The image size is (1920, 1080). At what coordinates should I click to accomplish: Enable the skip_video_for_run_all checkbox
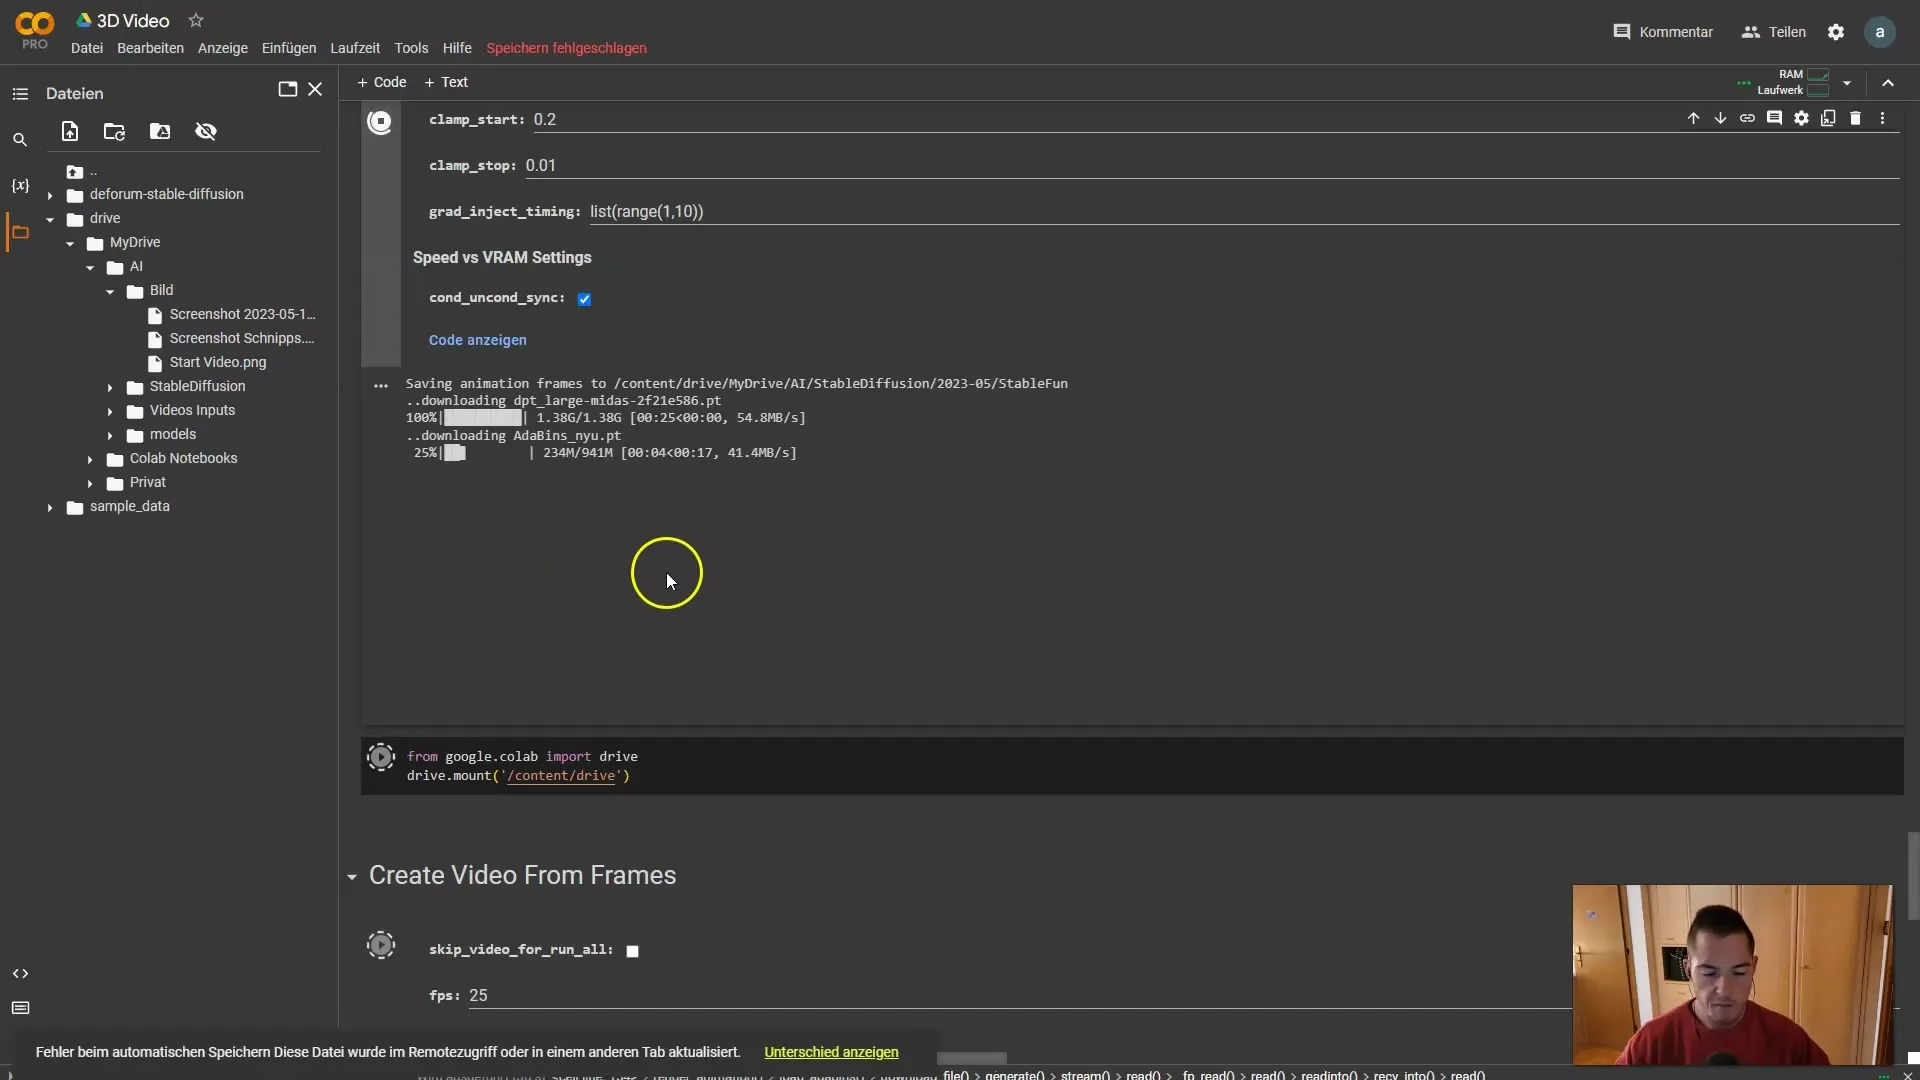pos(632,951)
